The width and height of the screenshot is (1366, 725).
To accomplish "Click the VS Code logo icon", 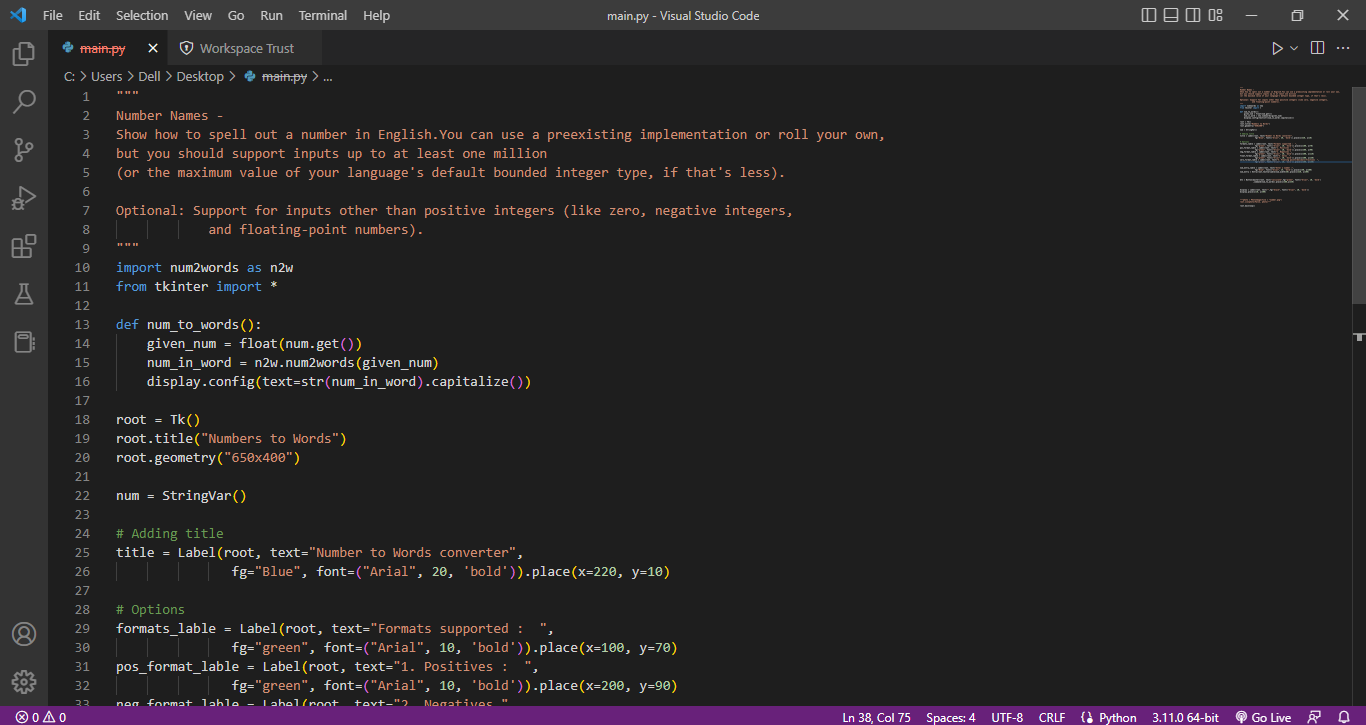I will (x=17, y=15).
